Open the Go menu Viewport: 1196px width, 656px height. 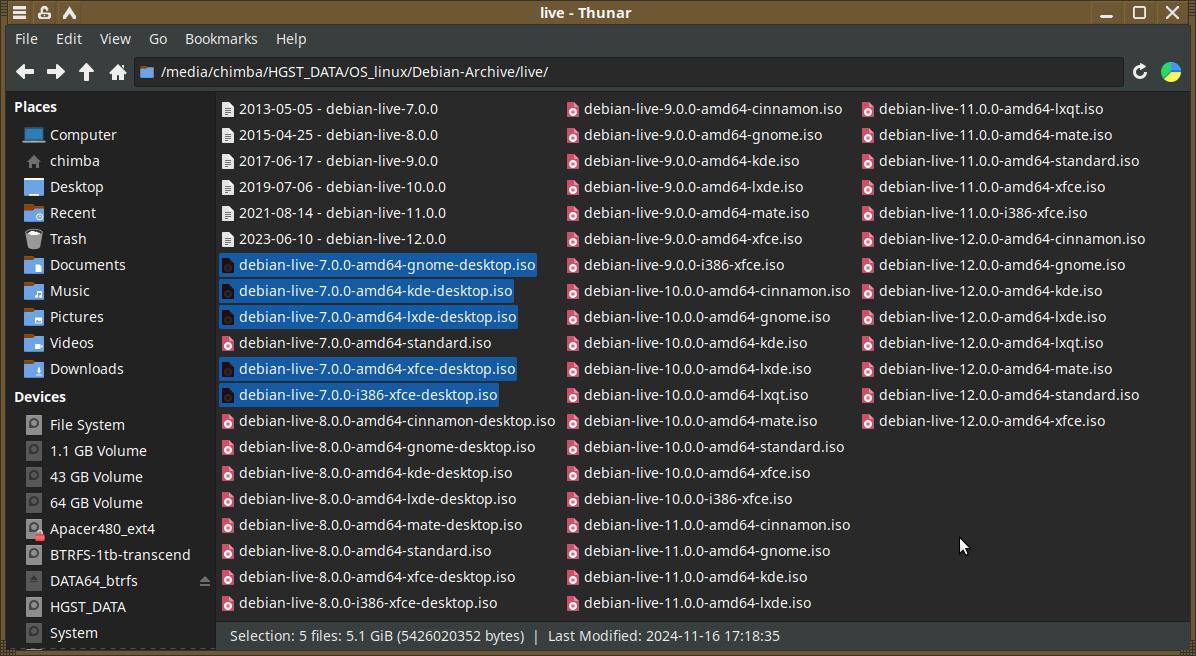[158, 39]
